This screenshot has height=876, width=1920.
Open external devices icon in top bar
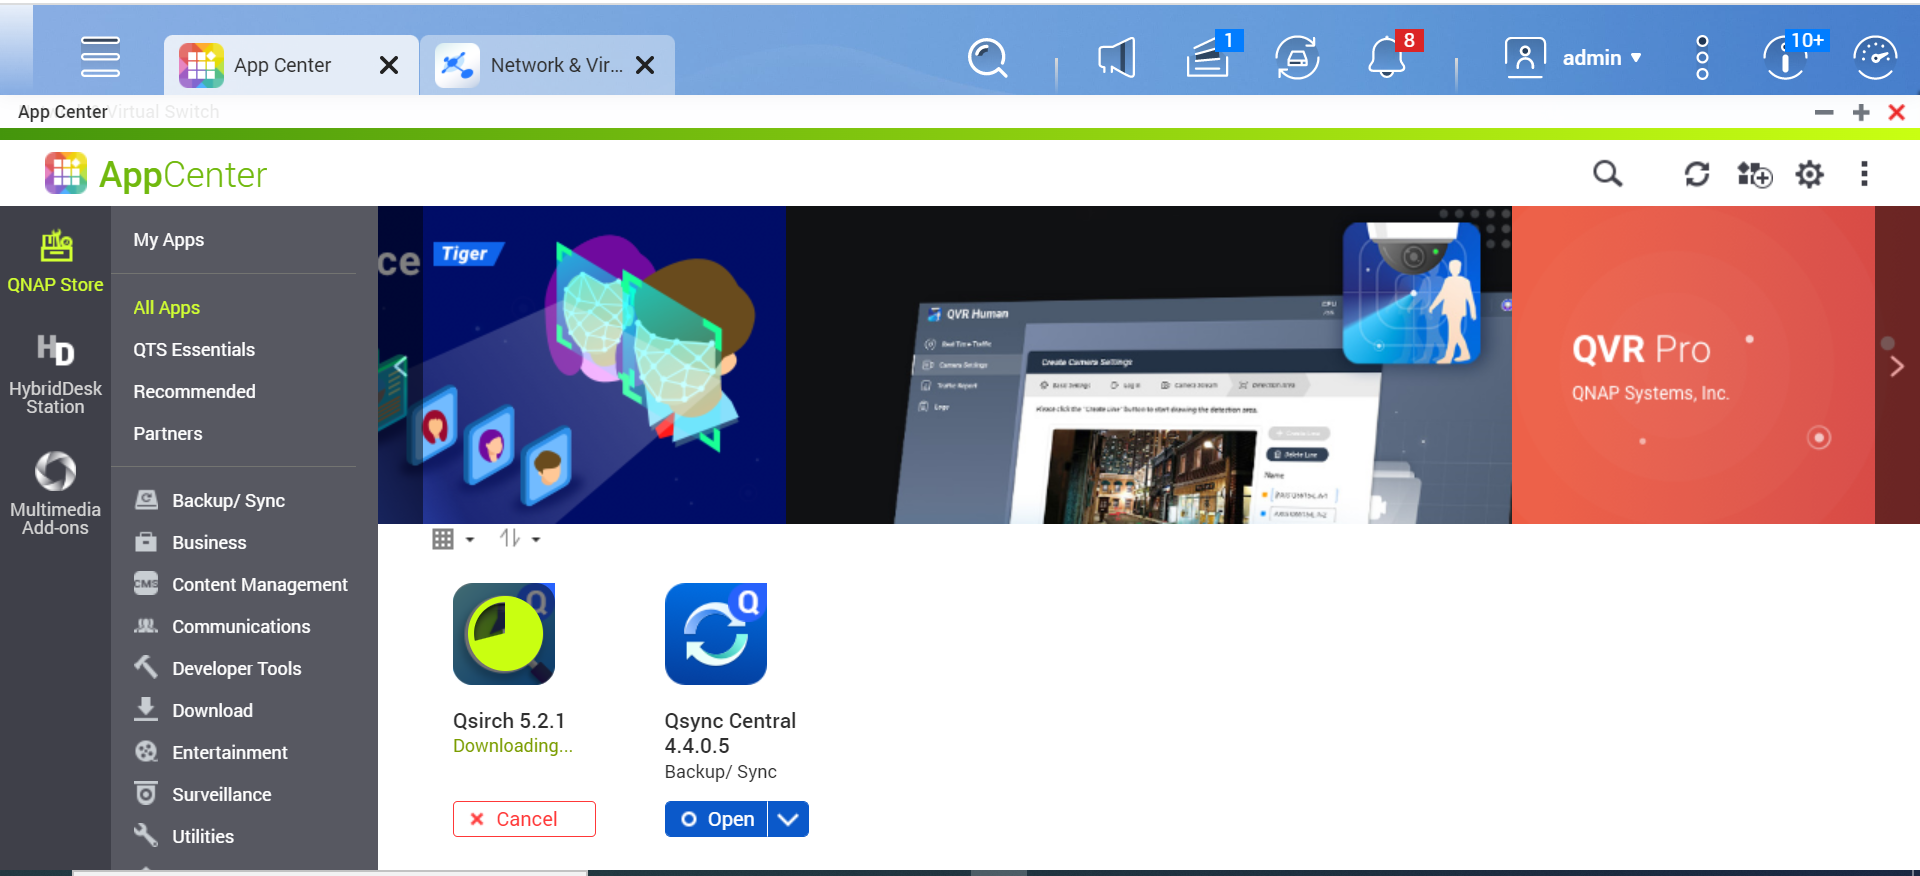point(1297,58)
